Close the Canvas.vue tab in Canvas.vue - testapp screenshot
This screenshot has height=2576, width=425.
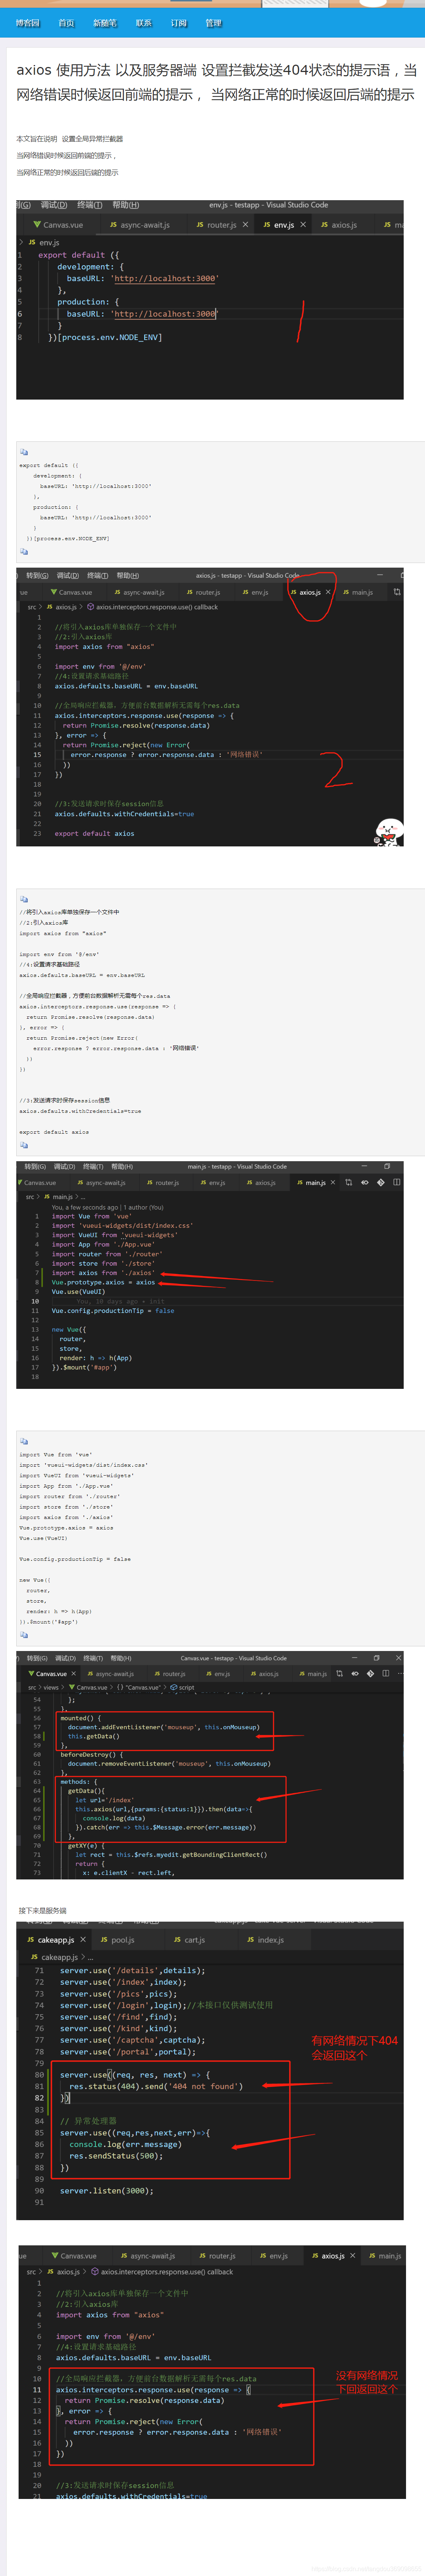coord(74,1674)
